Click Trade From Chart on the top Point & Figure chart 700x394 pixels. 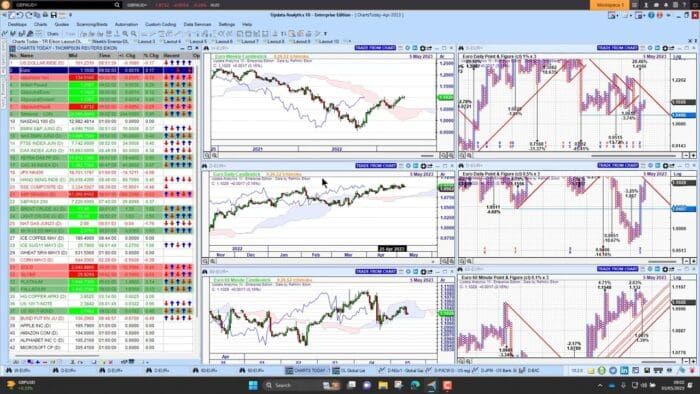617,48
